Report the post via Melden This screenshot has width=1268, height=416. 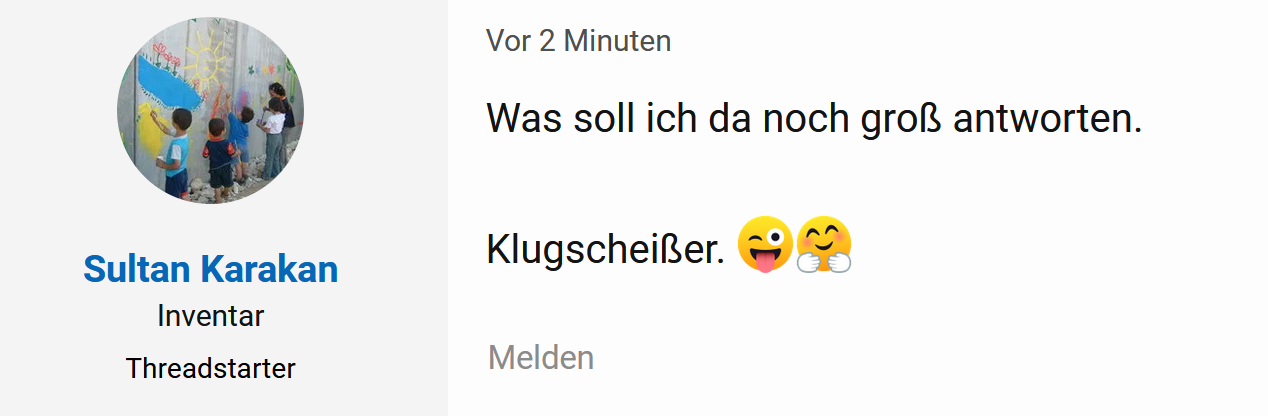(x=541, y=357)
